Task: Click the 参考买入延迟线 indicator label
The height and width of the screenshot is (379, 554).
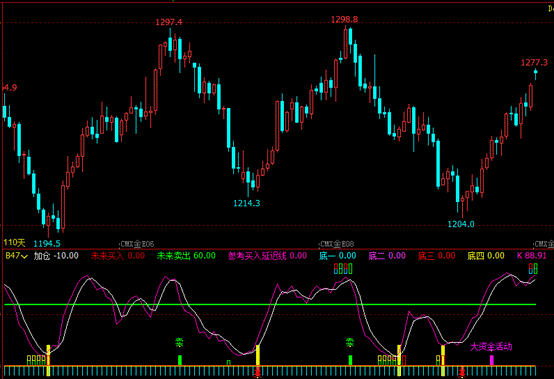Action: 257,256
